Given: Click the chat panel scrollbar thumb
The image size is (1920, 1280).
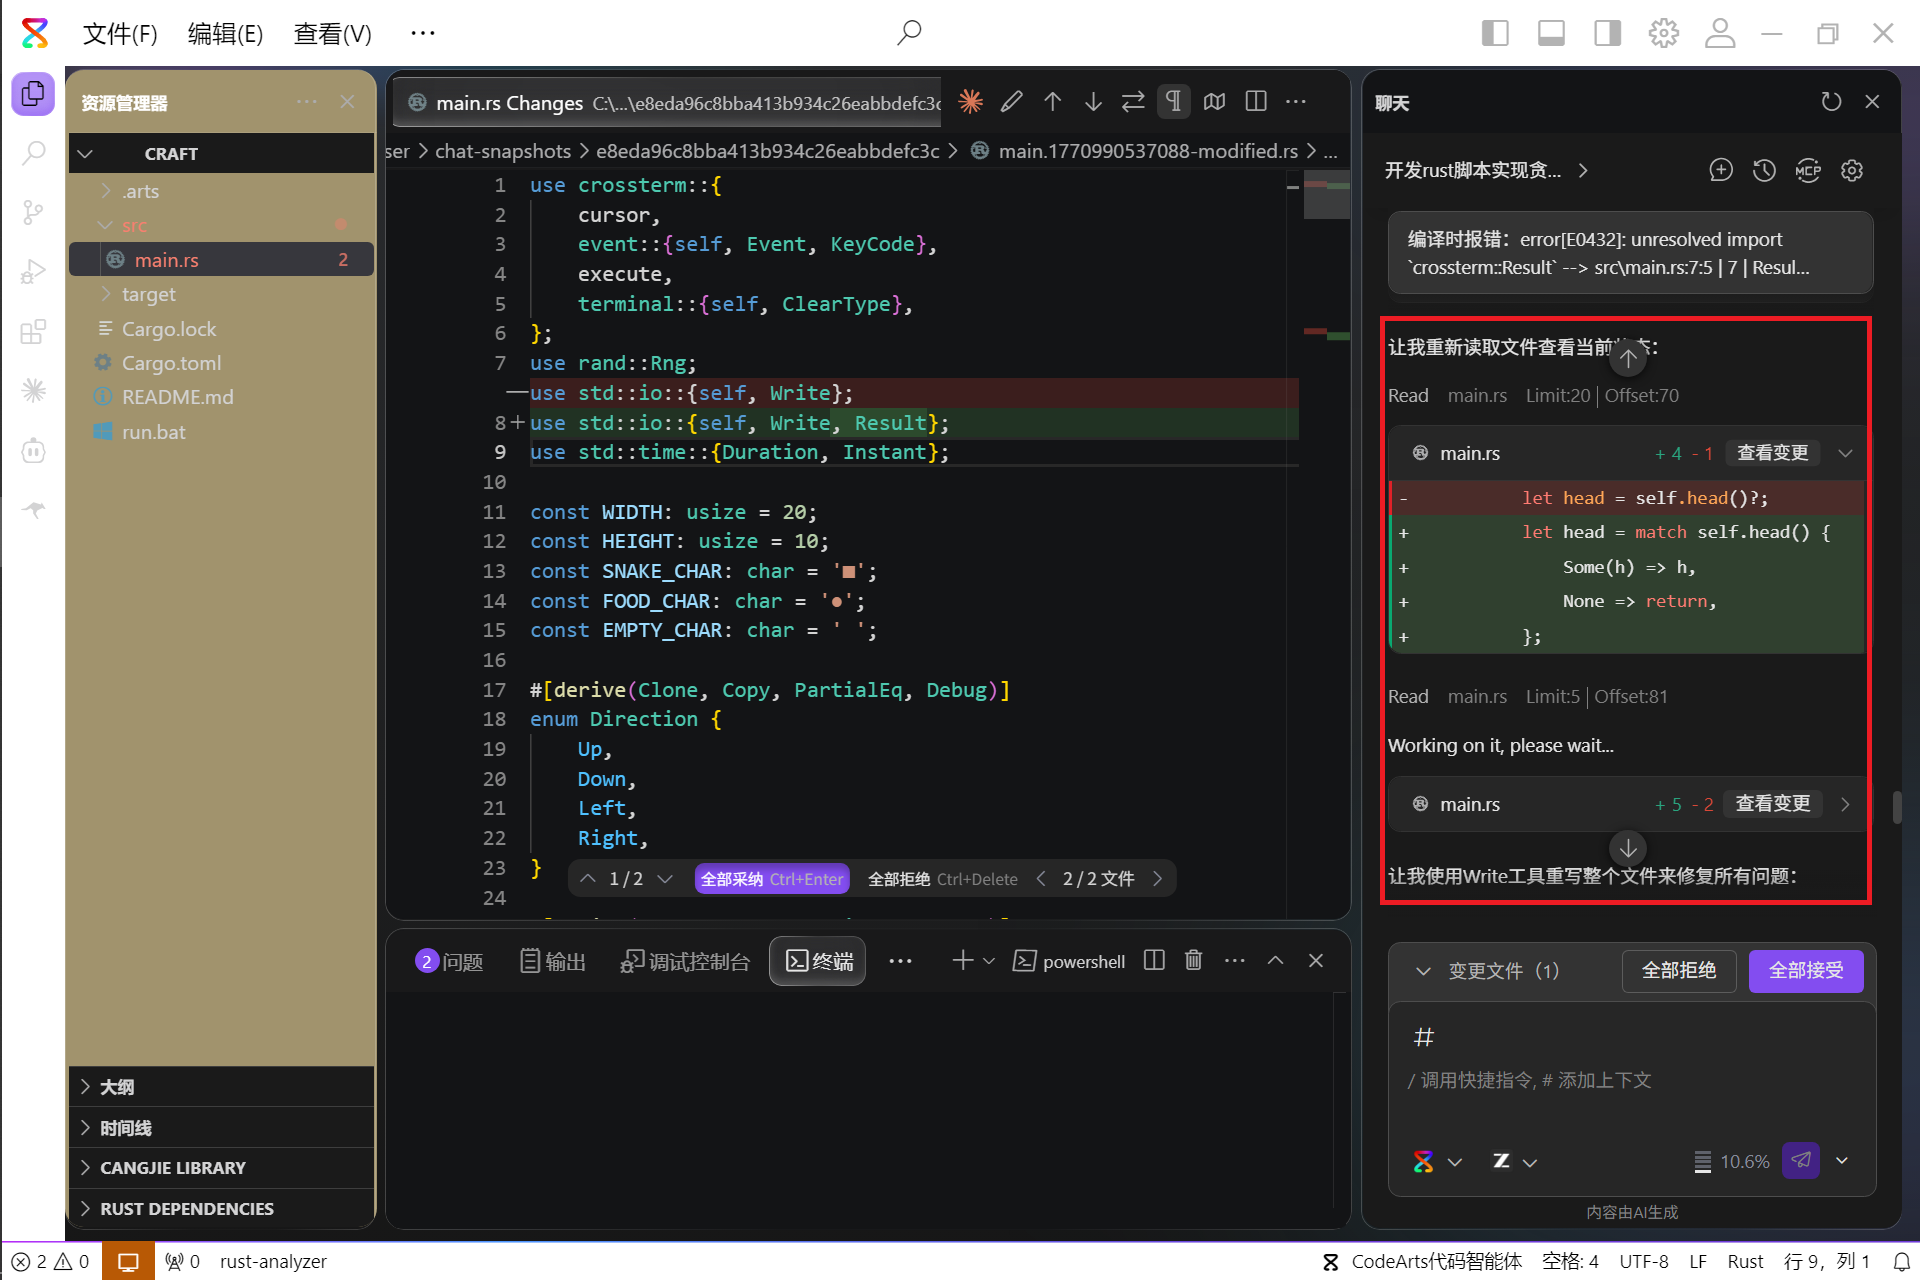Looking at the screenshot, I should (x=1897, y=807).
